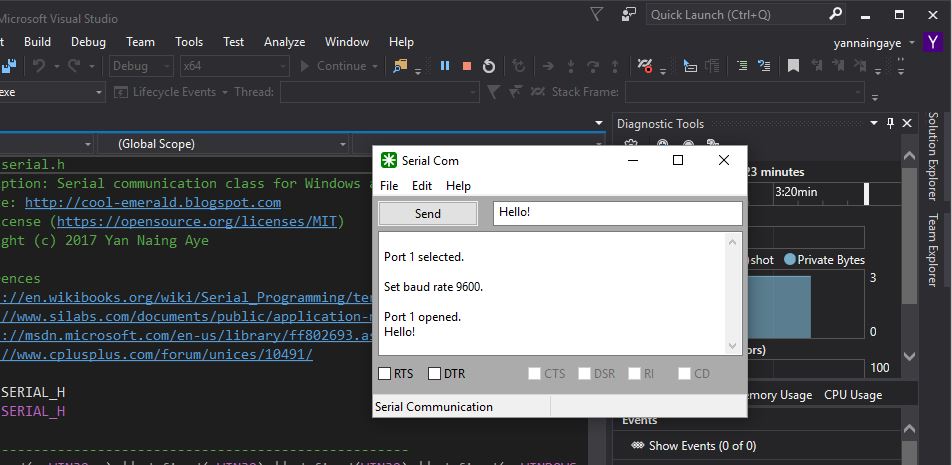952x465 pixels.
Task: Expand the Lifecycle Events dropdown arrow
Action: point(225,92)
